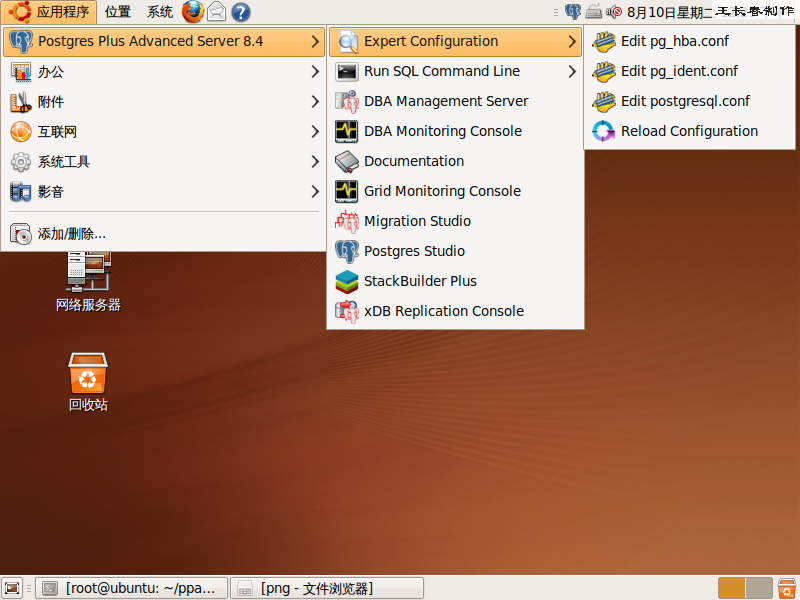This screenshot has height=600, width=800.
Task: Open the trash applet in bottom panel
Action: pyautogui.click(x=786, y=588)
